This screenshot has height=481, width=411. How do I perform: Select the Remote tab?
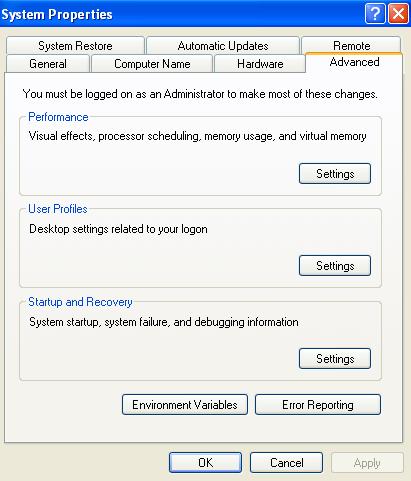(351, 45)
